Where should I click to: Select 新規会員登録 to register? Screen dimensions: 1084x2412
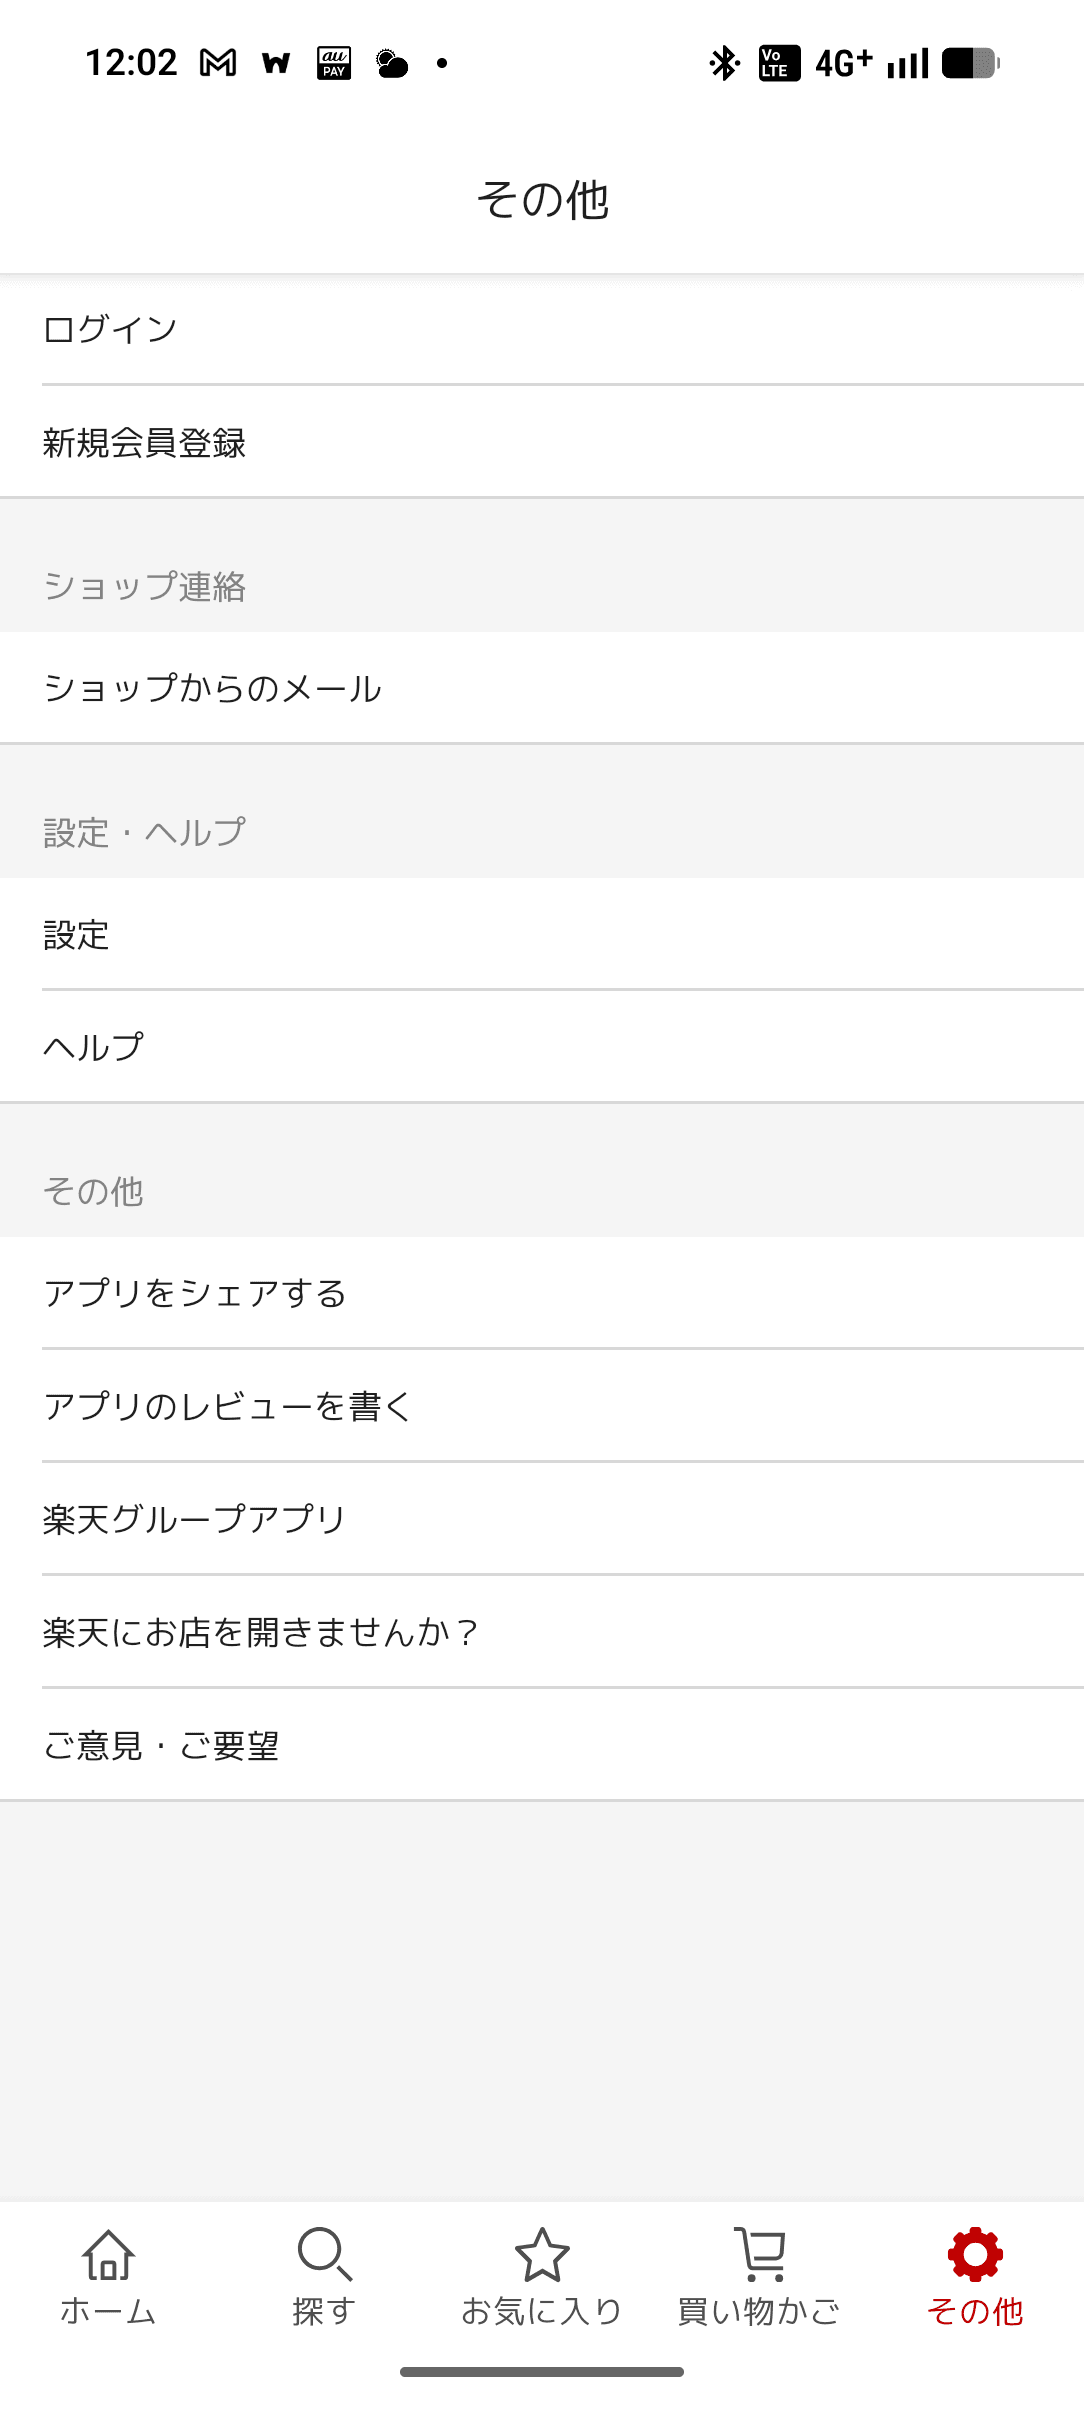pos(542,442)
